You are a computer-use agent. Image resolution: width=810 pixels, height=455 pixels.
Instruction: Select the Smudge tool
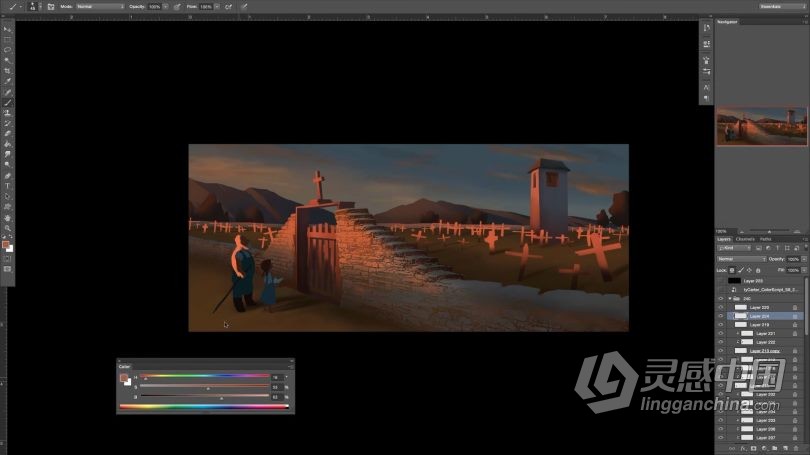pos(7,154)
